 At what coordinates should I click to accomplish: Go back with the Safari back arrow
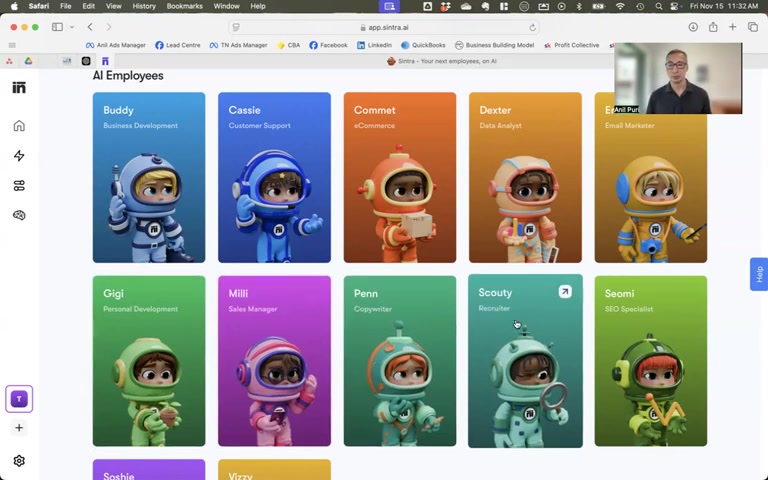pyautogui.click(x=90, y=27)
